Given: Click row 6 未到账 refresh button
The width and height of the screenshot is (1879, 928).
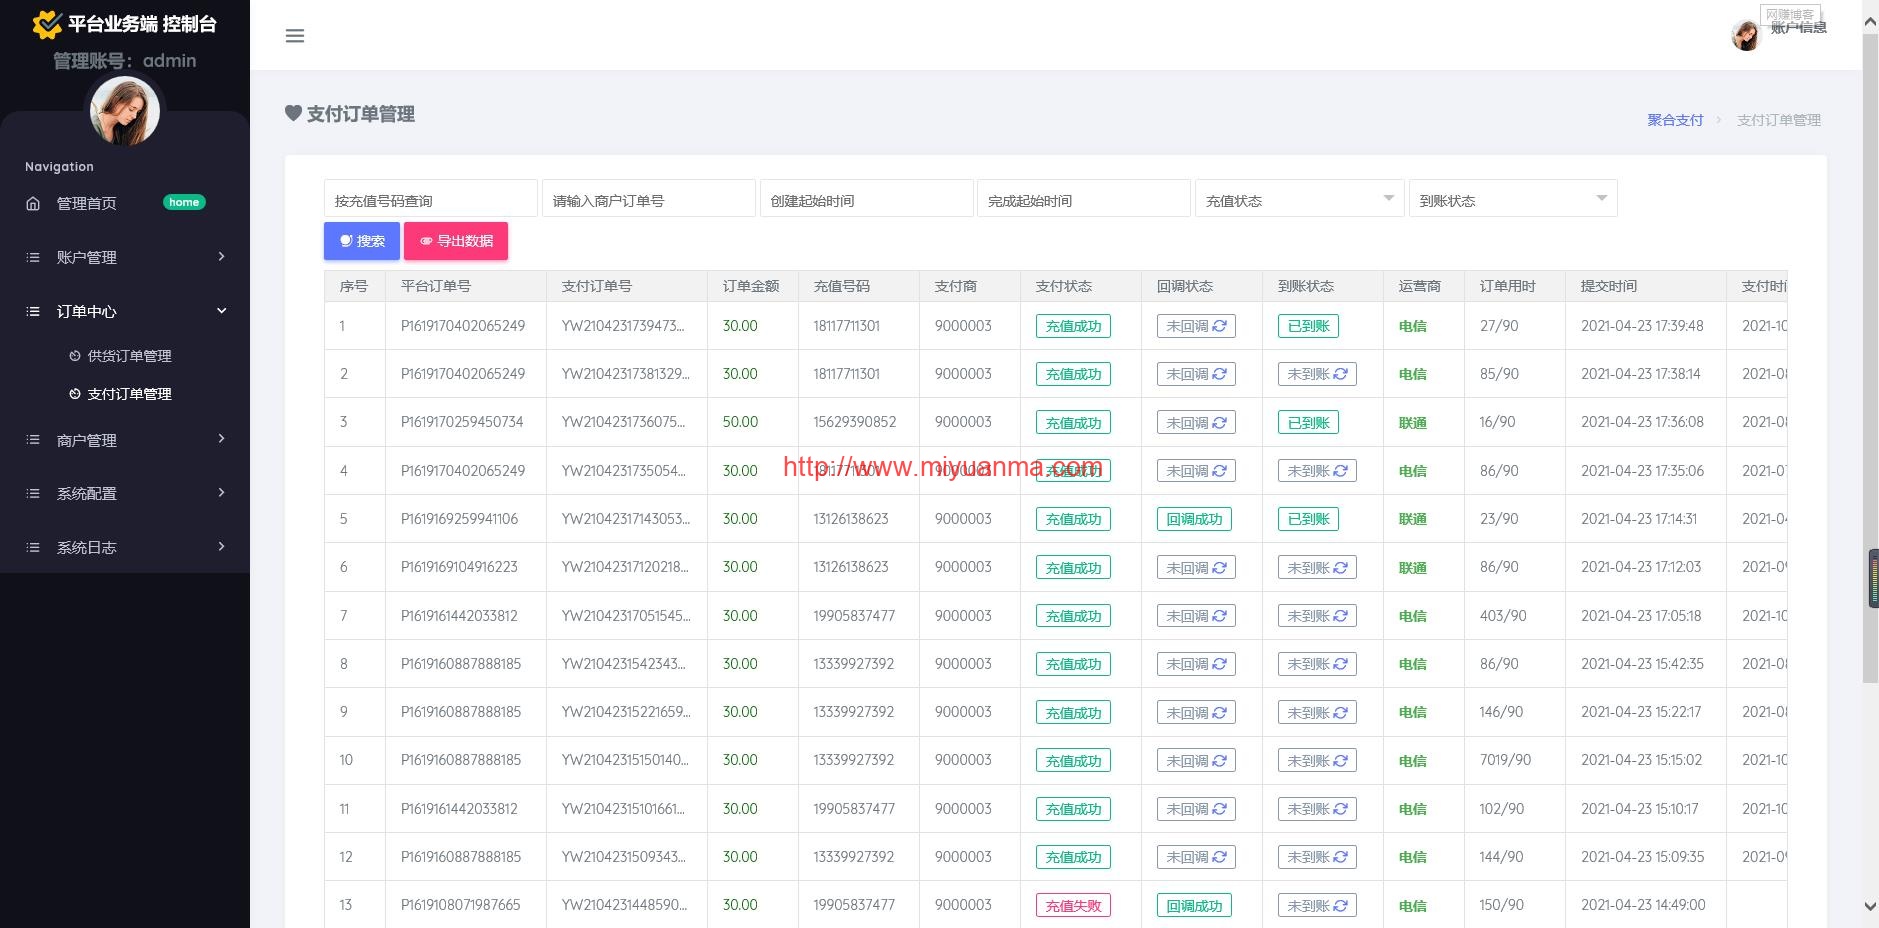Looking at the screenshot, I should (x=1317, y=568).
